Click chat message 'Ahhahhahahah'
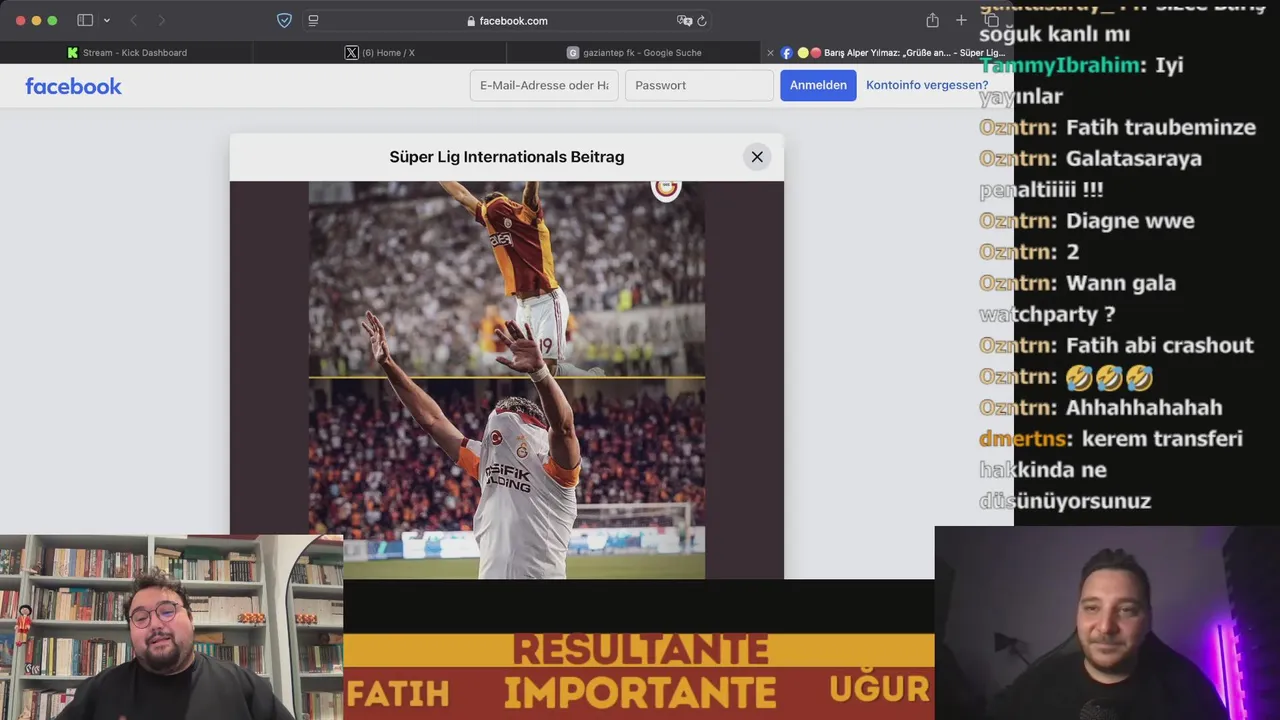 (x=1144, y=407)
